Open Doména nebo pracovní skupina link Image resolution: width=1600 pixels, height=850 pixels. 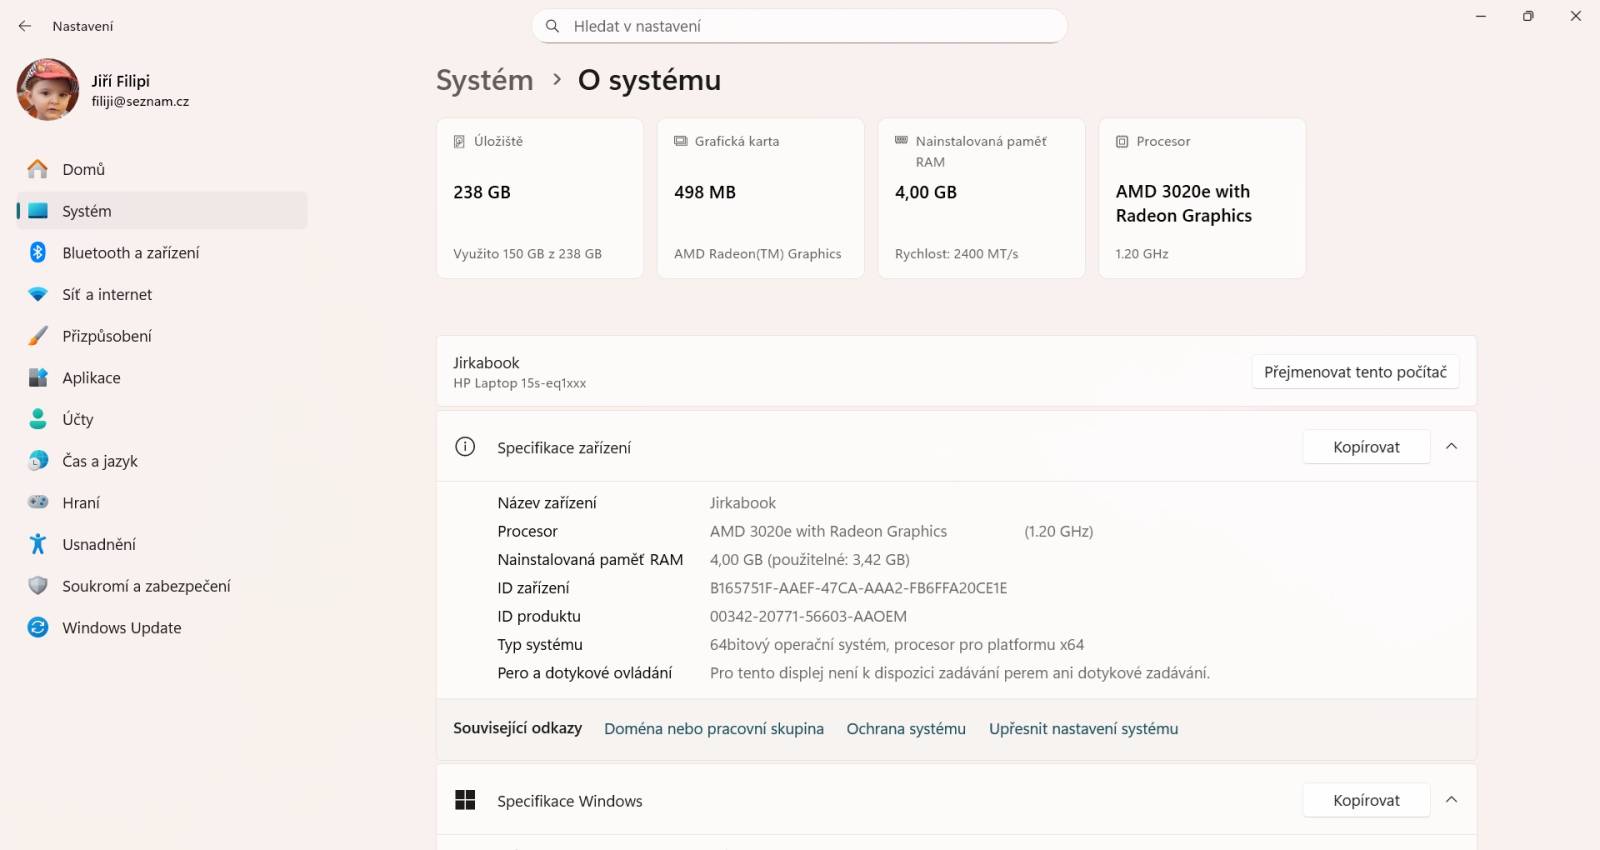pyautogui.click(x=714, y=729)
